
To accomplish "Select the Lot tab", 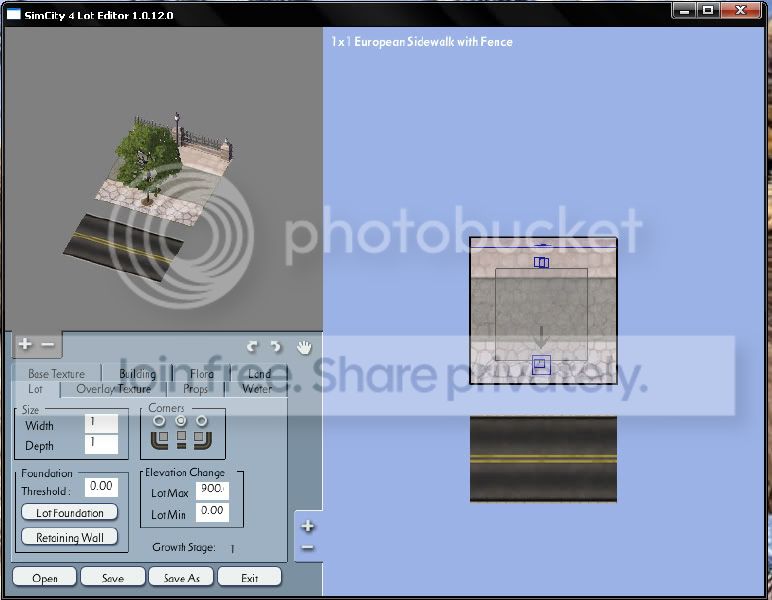I will tap(35, 389).
